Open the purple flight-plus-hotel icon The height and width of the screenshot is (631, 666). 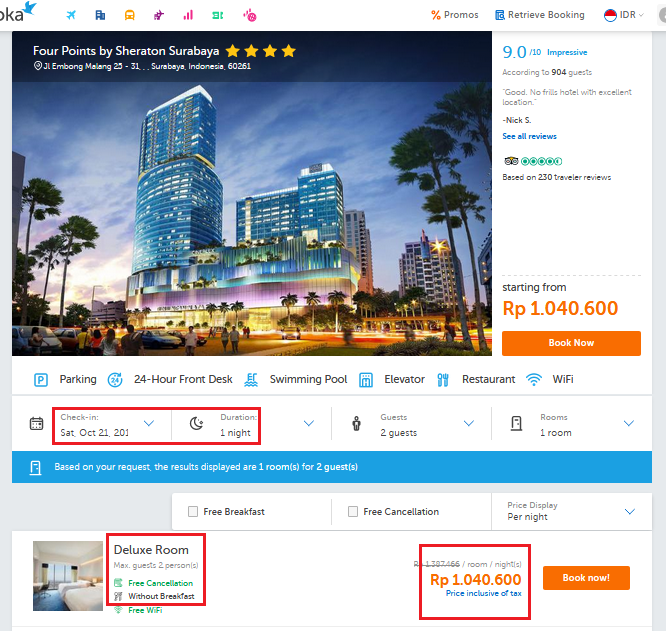click(159, 15)
